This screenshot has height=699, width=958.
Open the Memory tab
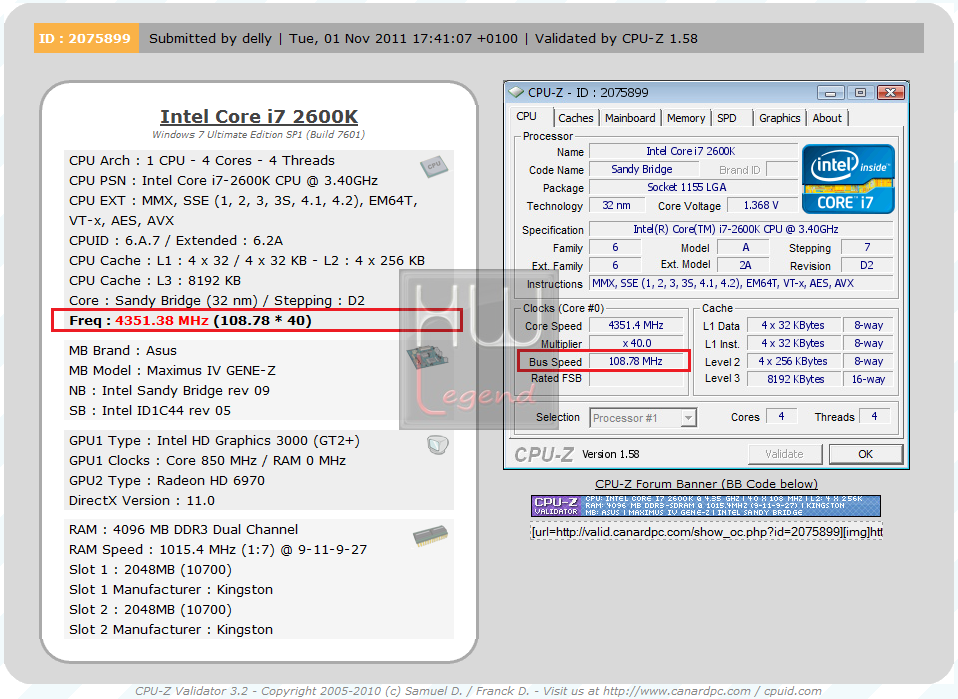tap(686, 118)
